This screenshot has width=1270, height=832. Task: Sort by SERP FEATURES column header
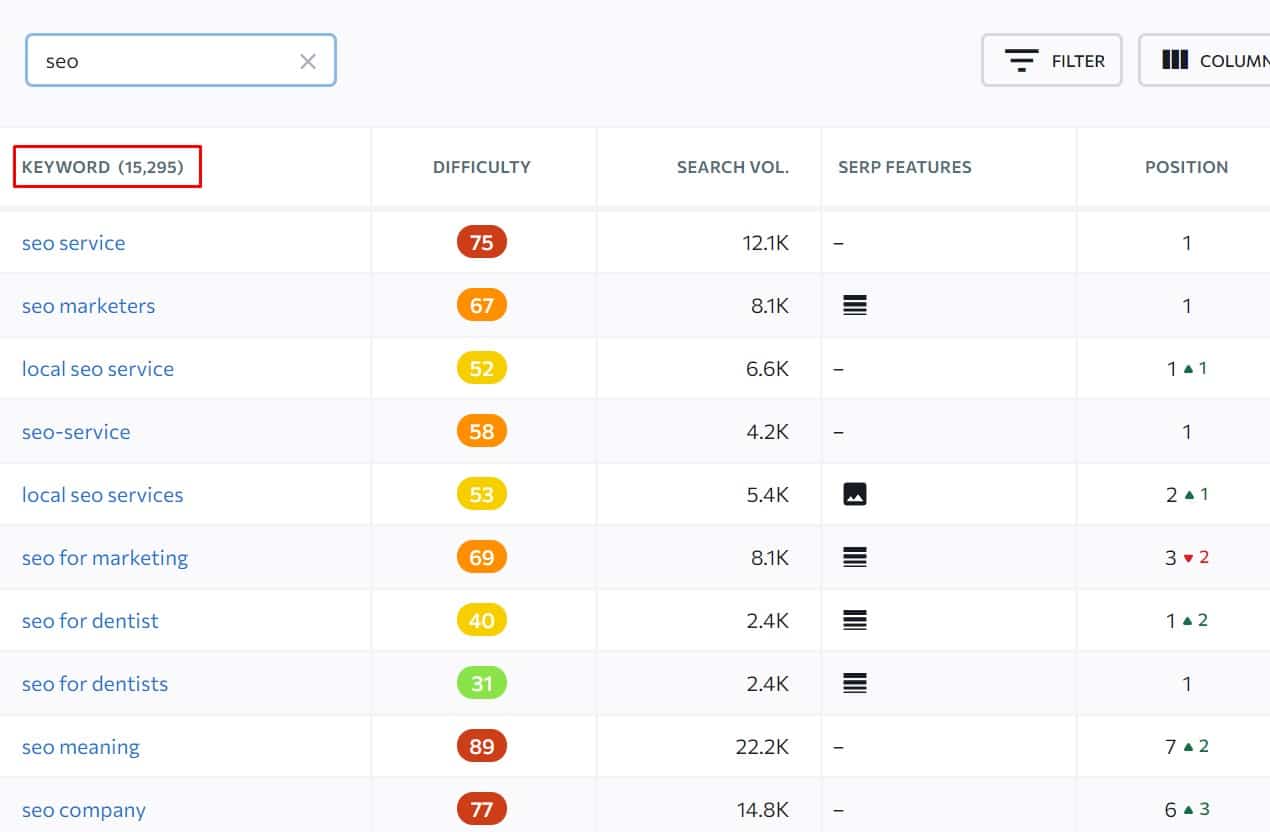[x=905, y=167]
